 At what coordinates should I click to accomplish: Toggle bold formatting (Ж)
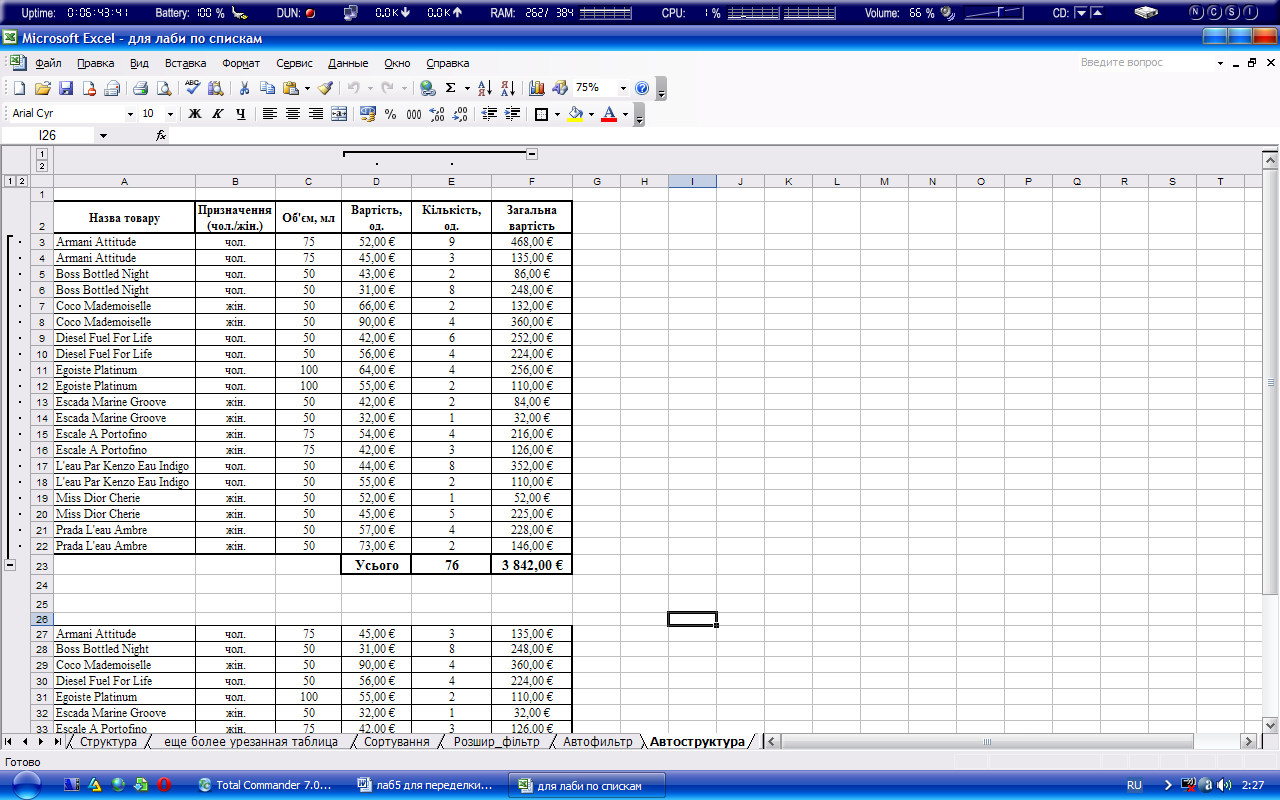[x=195, y=114]
